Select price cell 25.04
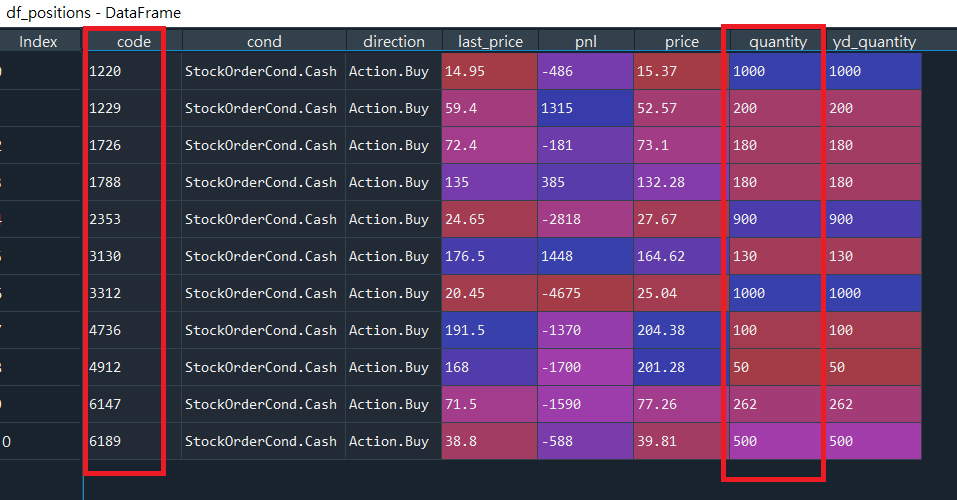 tap(682, 293)
